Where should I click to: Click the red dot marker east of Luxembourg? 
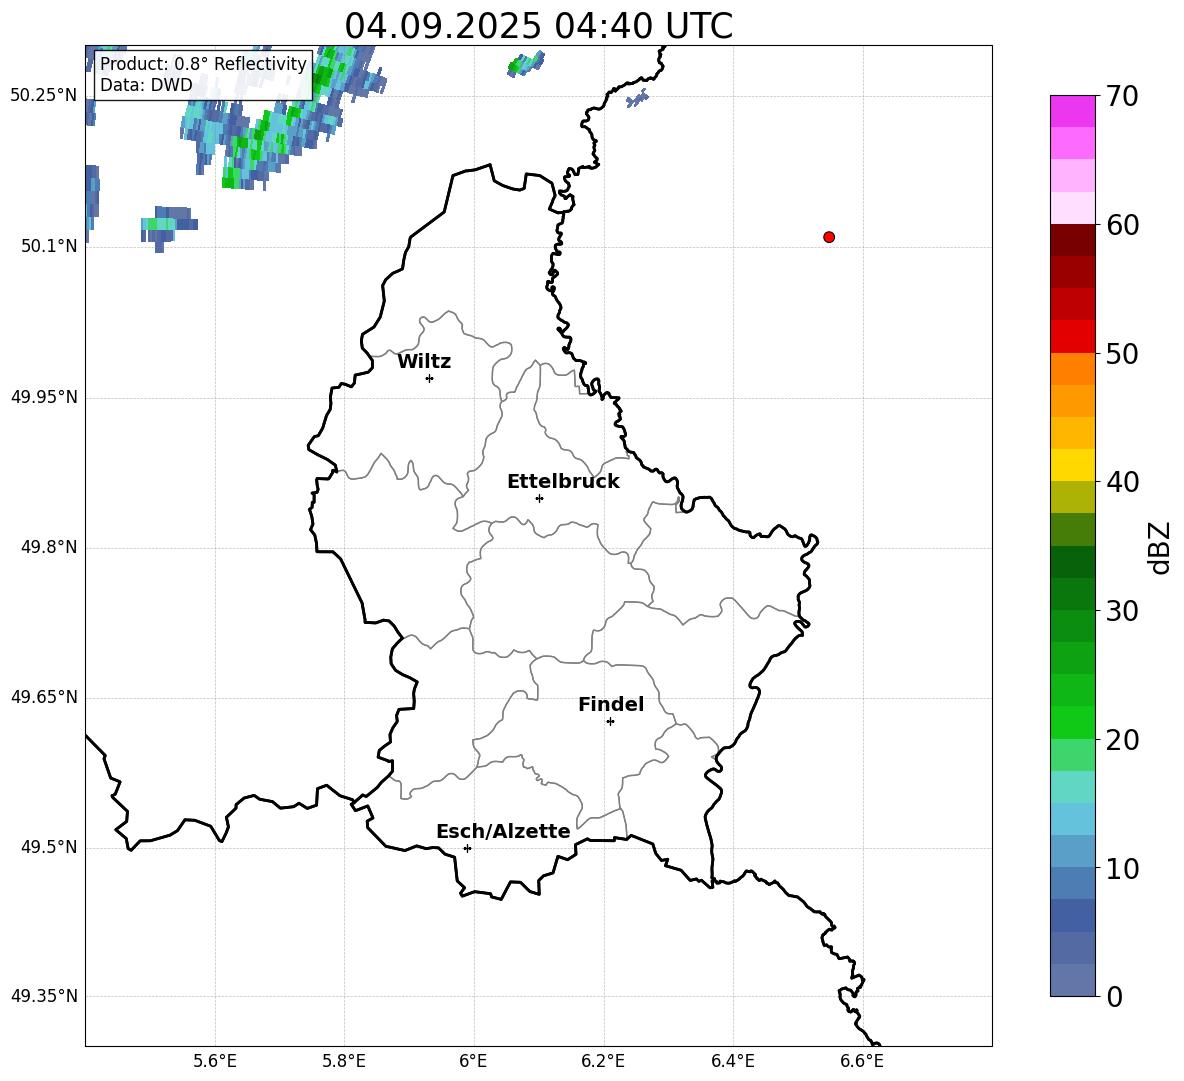click(x=829, y=237)
